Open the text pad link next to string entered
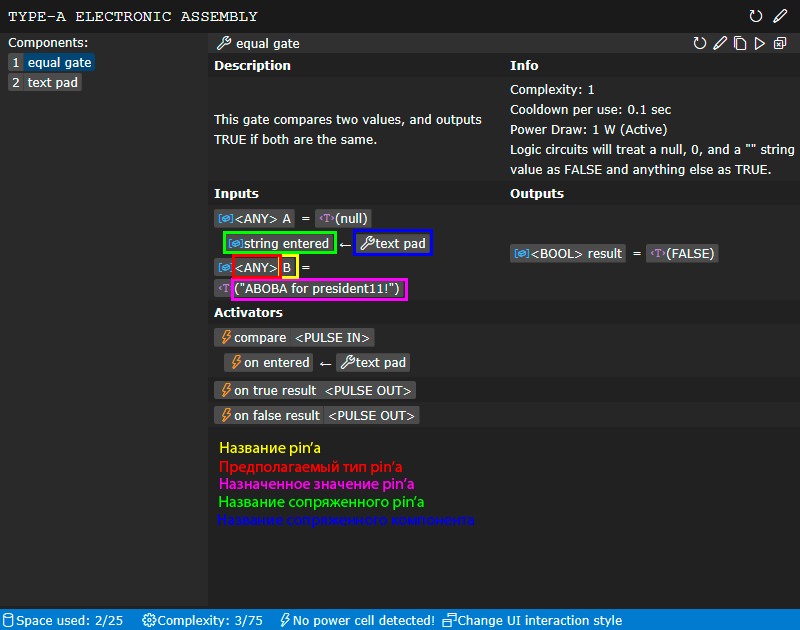 [393, 243]
